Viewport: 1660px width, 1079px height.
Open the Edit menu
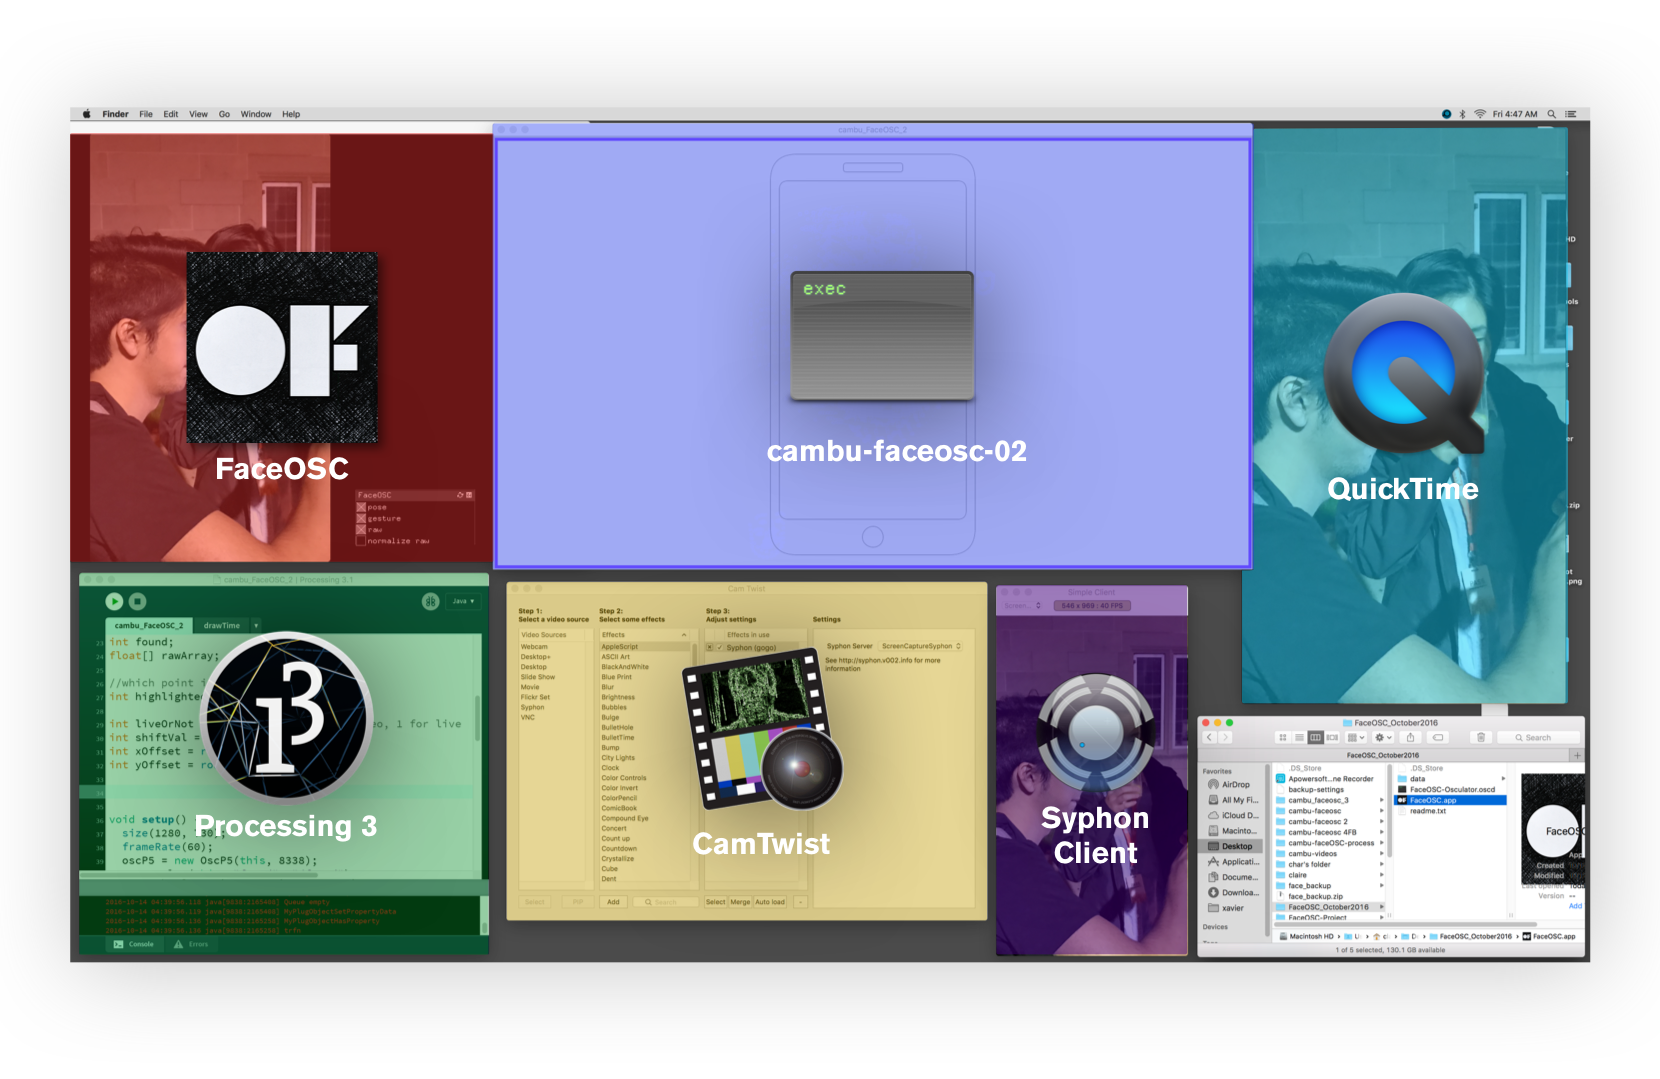click(x=171, y=114)
